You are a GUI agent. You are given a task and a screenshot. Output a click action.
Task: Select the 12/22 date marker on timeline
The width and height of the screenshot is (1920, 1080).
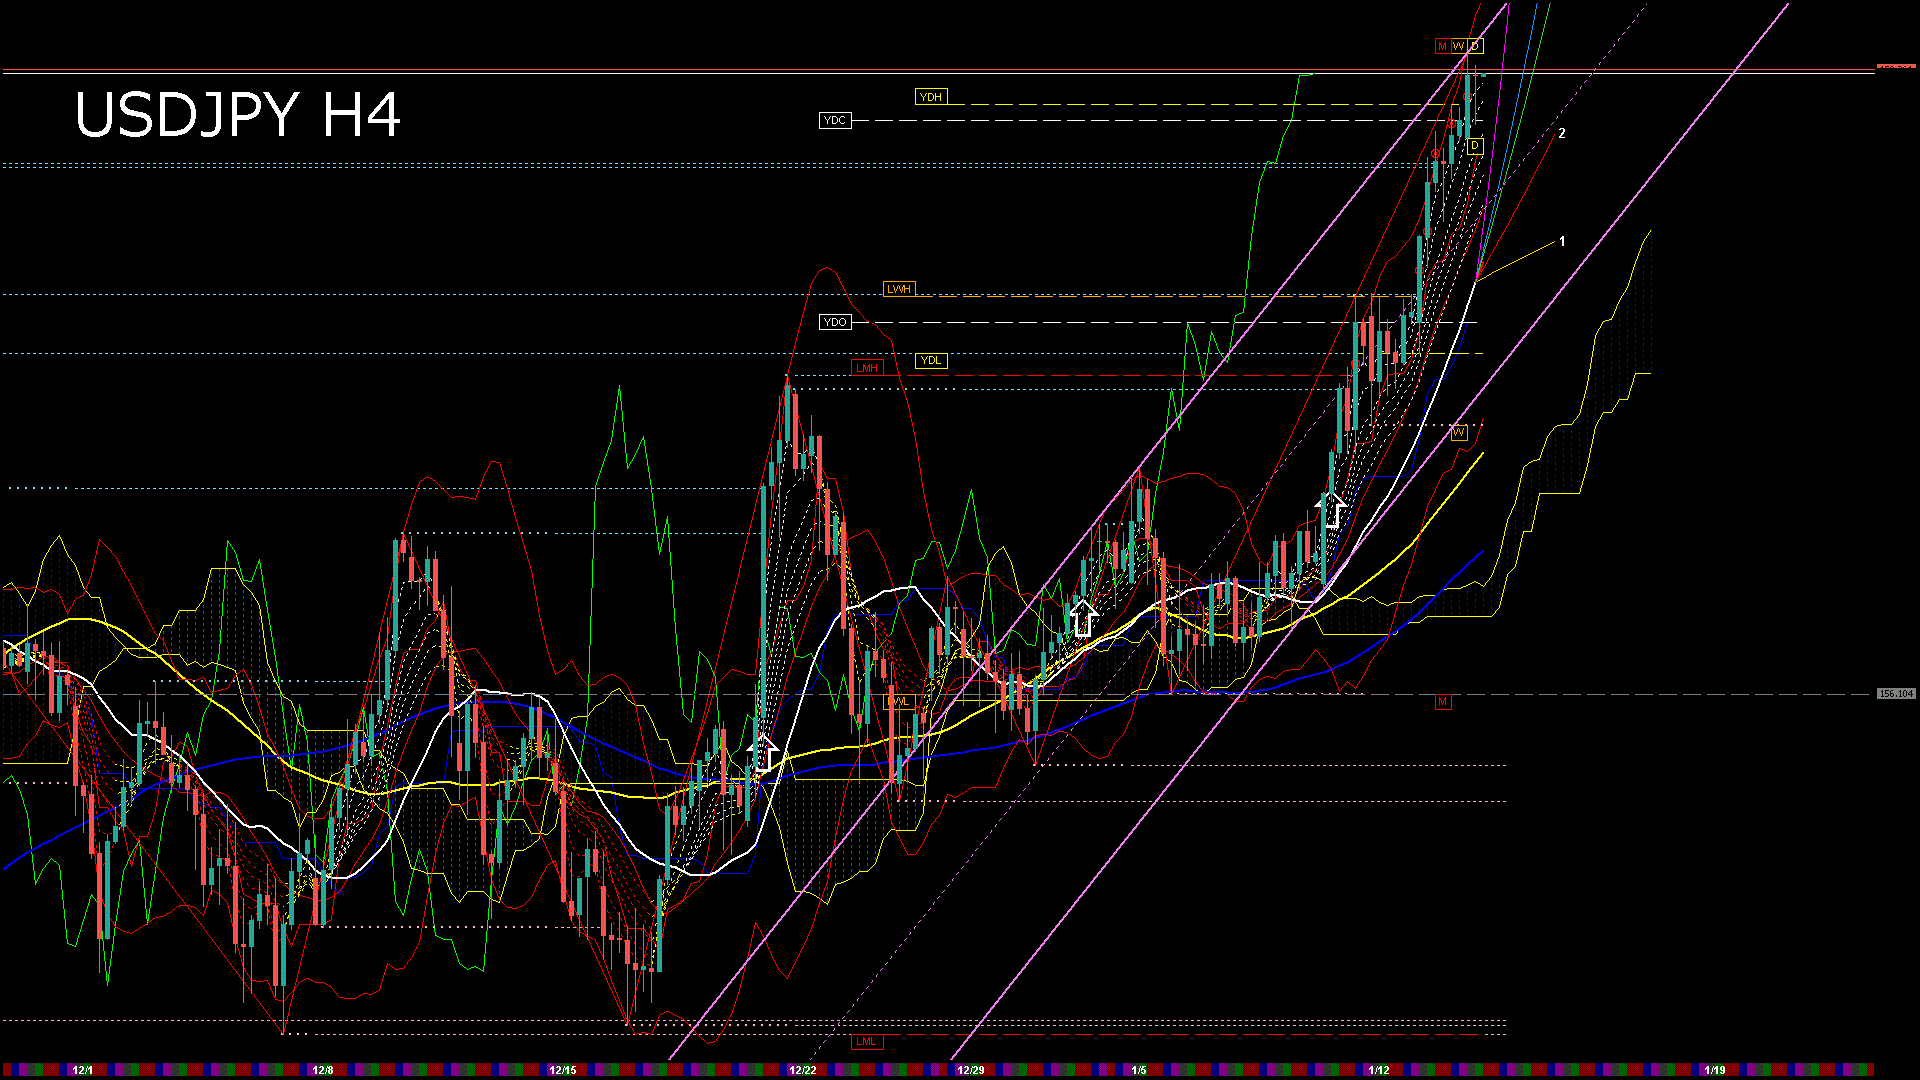805,1069
